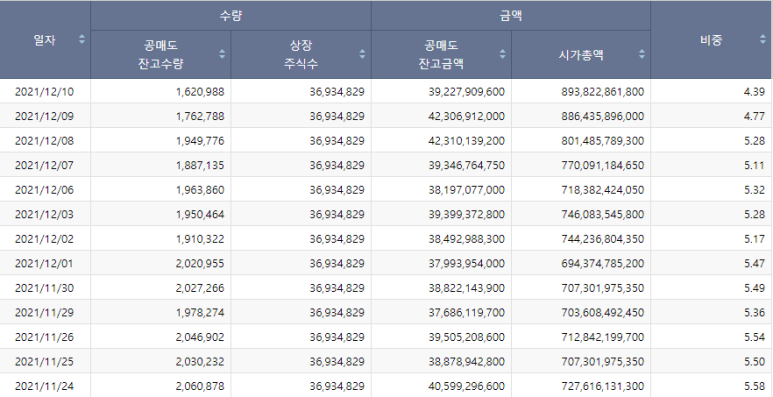Click market cap 746,083,545,800
Viewport: 773px width, 397px height.
tap(602, 215)
